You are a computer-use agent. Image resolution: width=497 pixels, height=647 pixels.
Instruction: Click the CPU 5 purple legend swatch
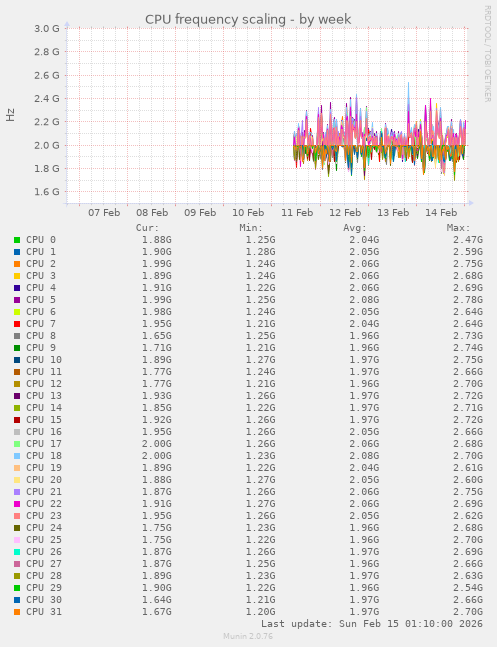[x=17, y=300]
